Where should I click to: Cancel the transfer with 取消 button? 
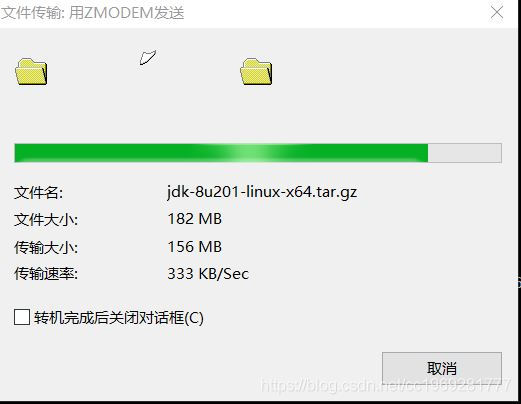[442, 368]
